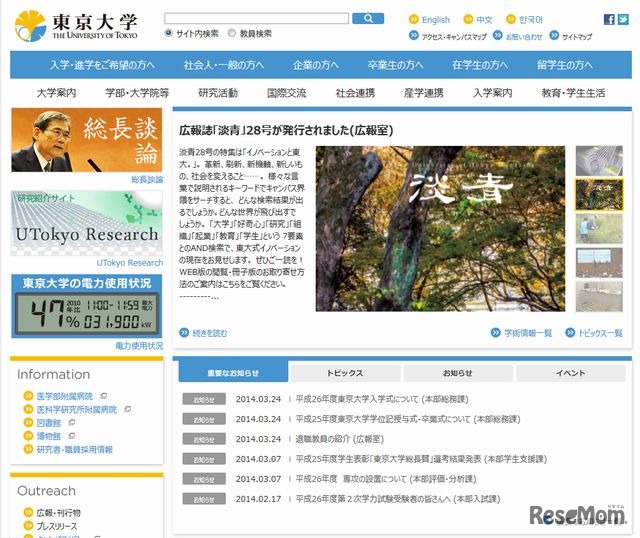Select the third slideshow thumbnail with person
This screenshot has width=640, height=538.
(x=599, y=229)
